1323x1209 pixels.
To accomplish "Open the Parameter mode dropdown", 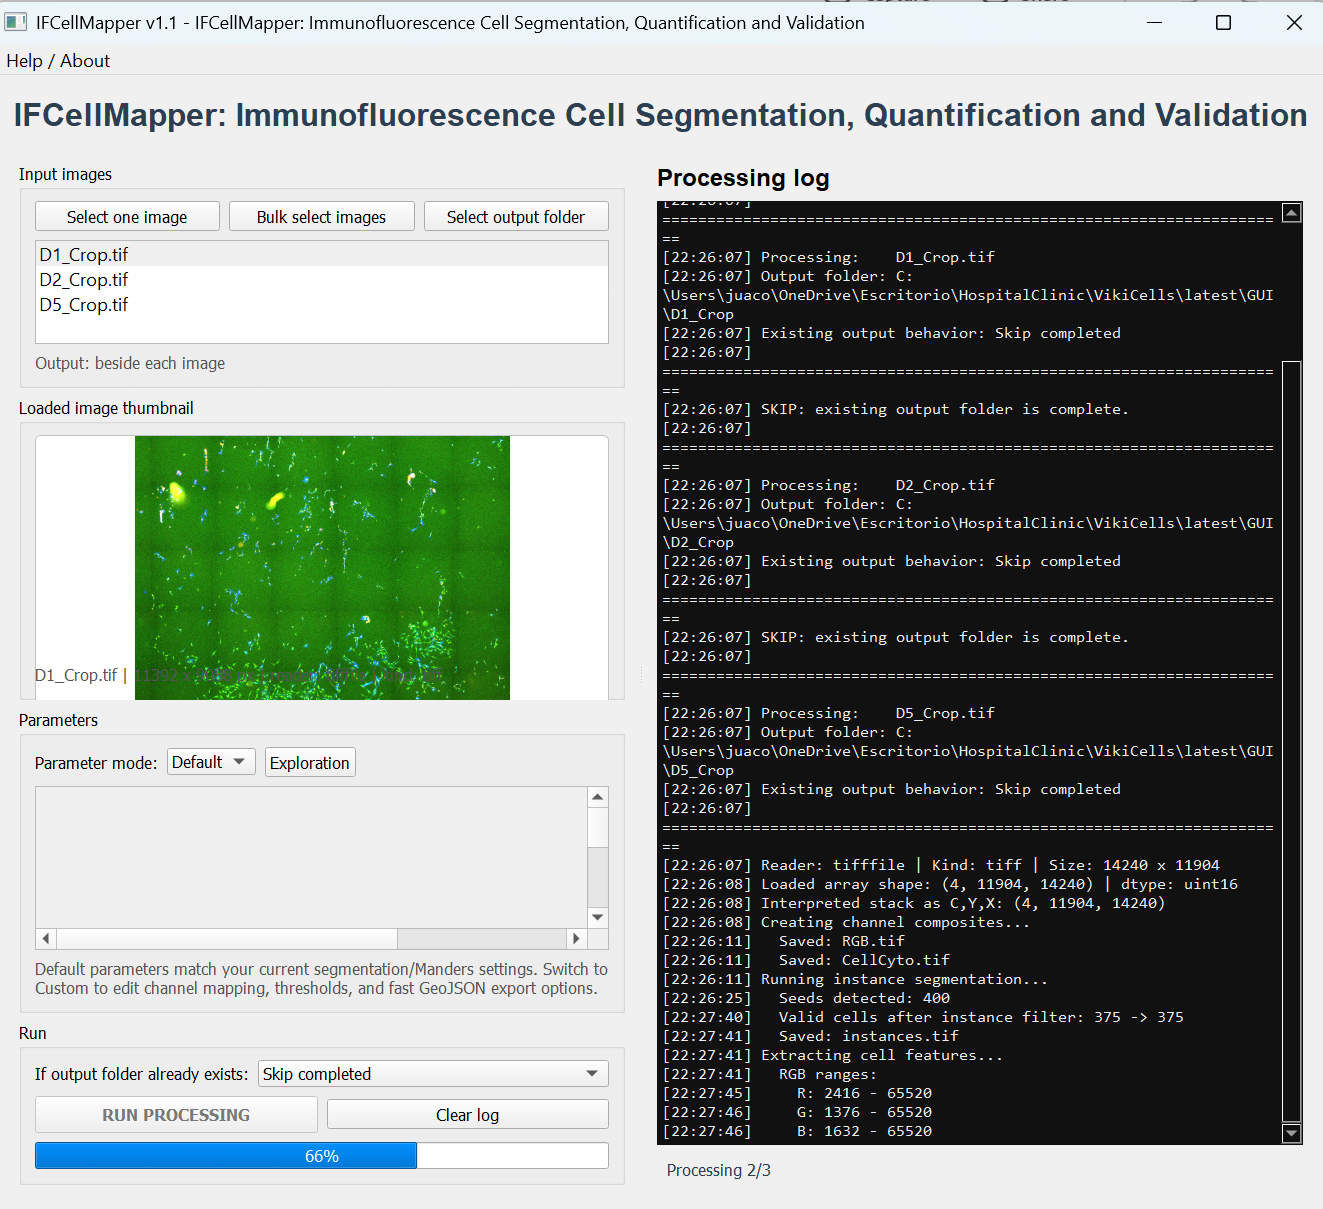I will (x=211, y=762).
